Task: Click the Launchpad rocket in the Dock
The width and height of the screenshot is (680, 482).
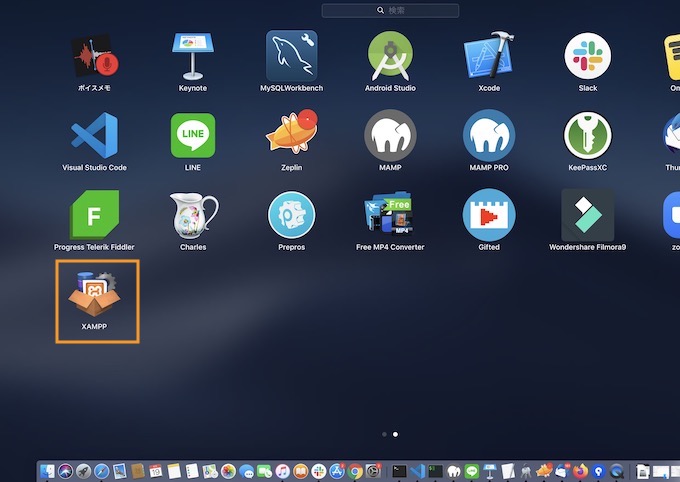Action: pyautogui.click(x=83, y=471)
